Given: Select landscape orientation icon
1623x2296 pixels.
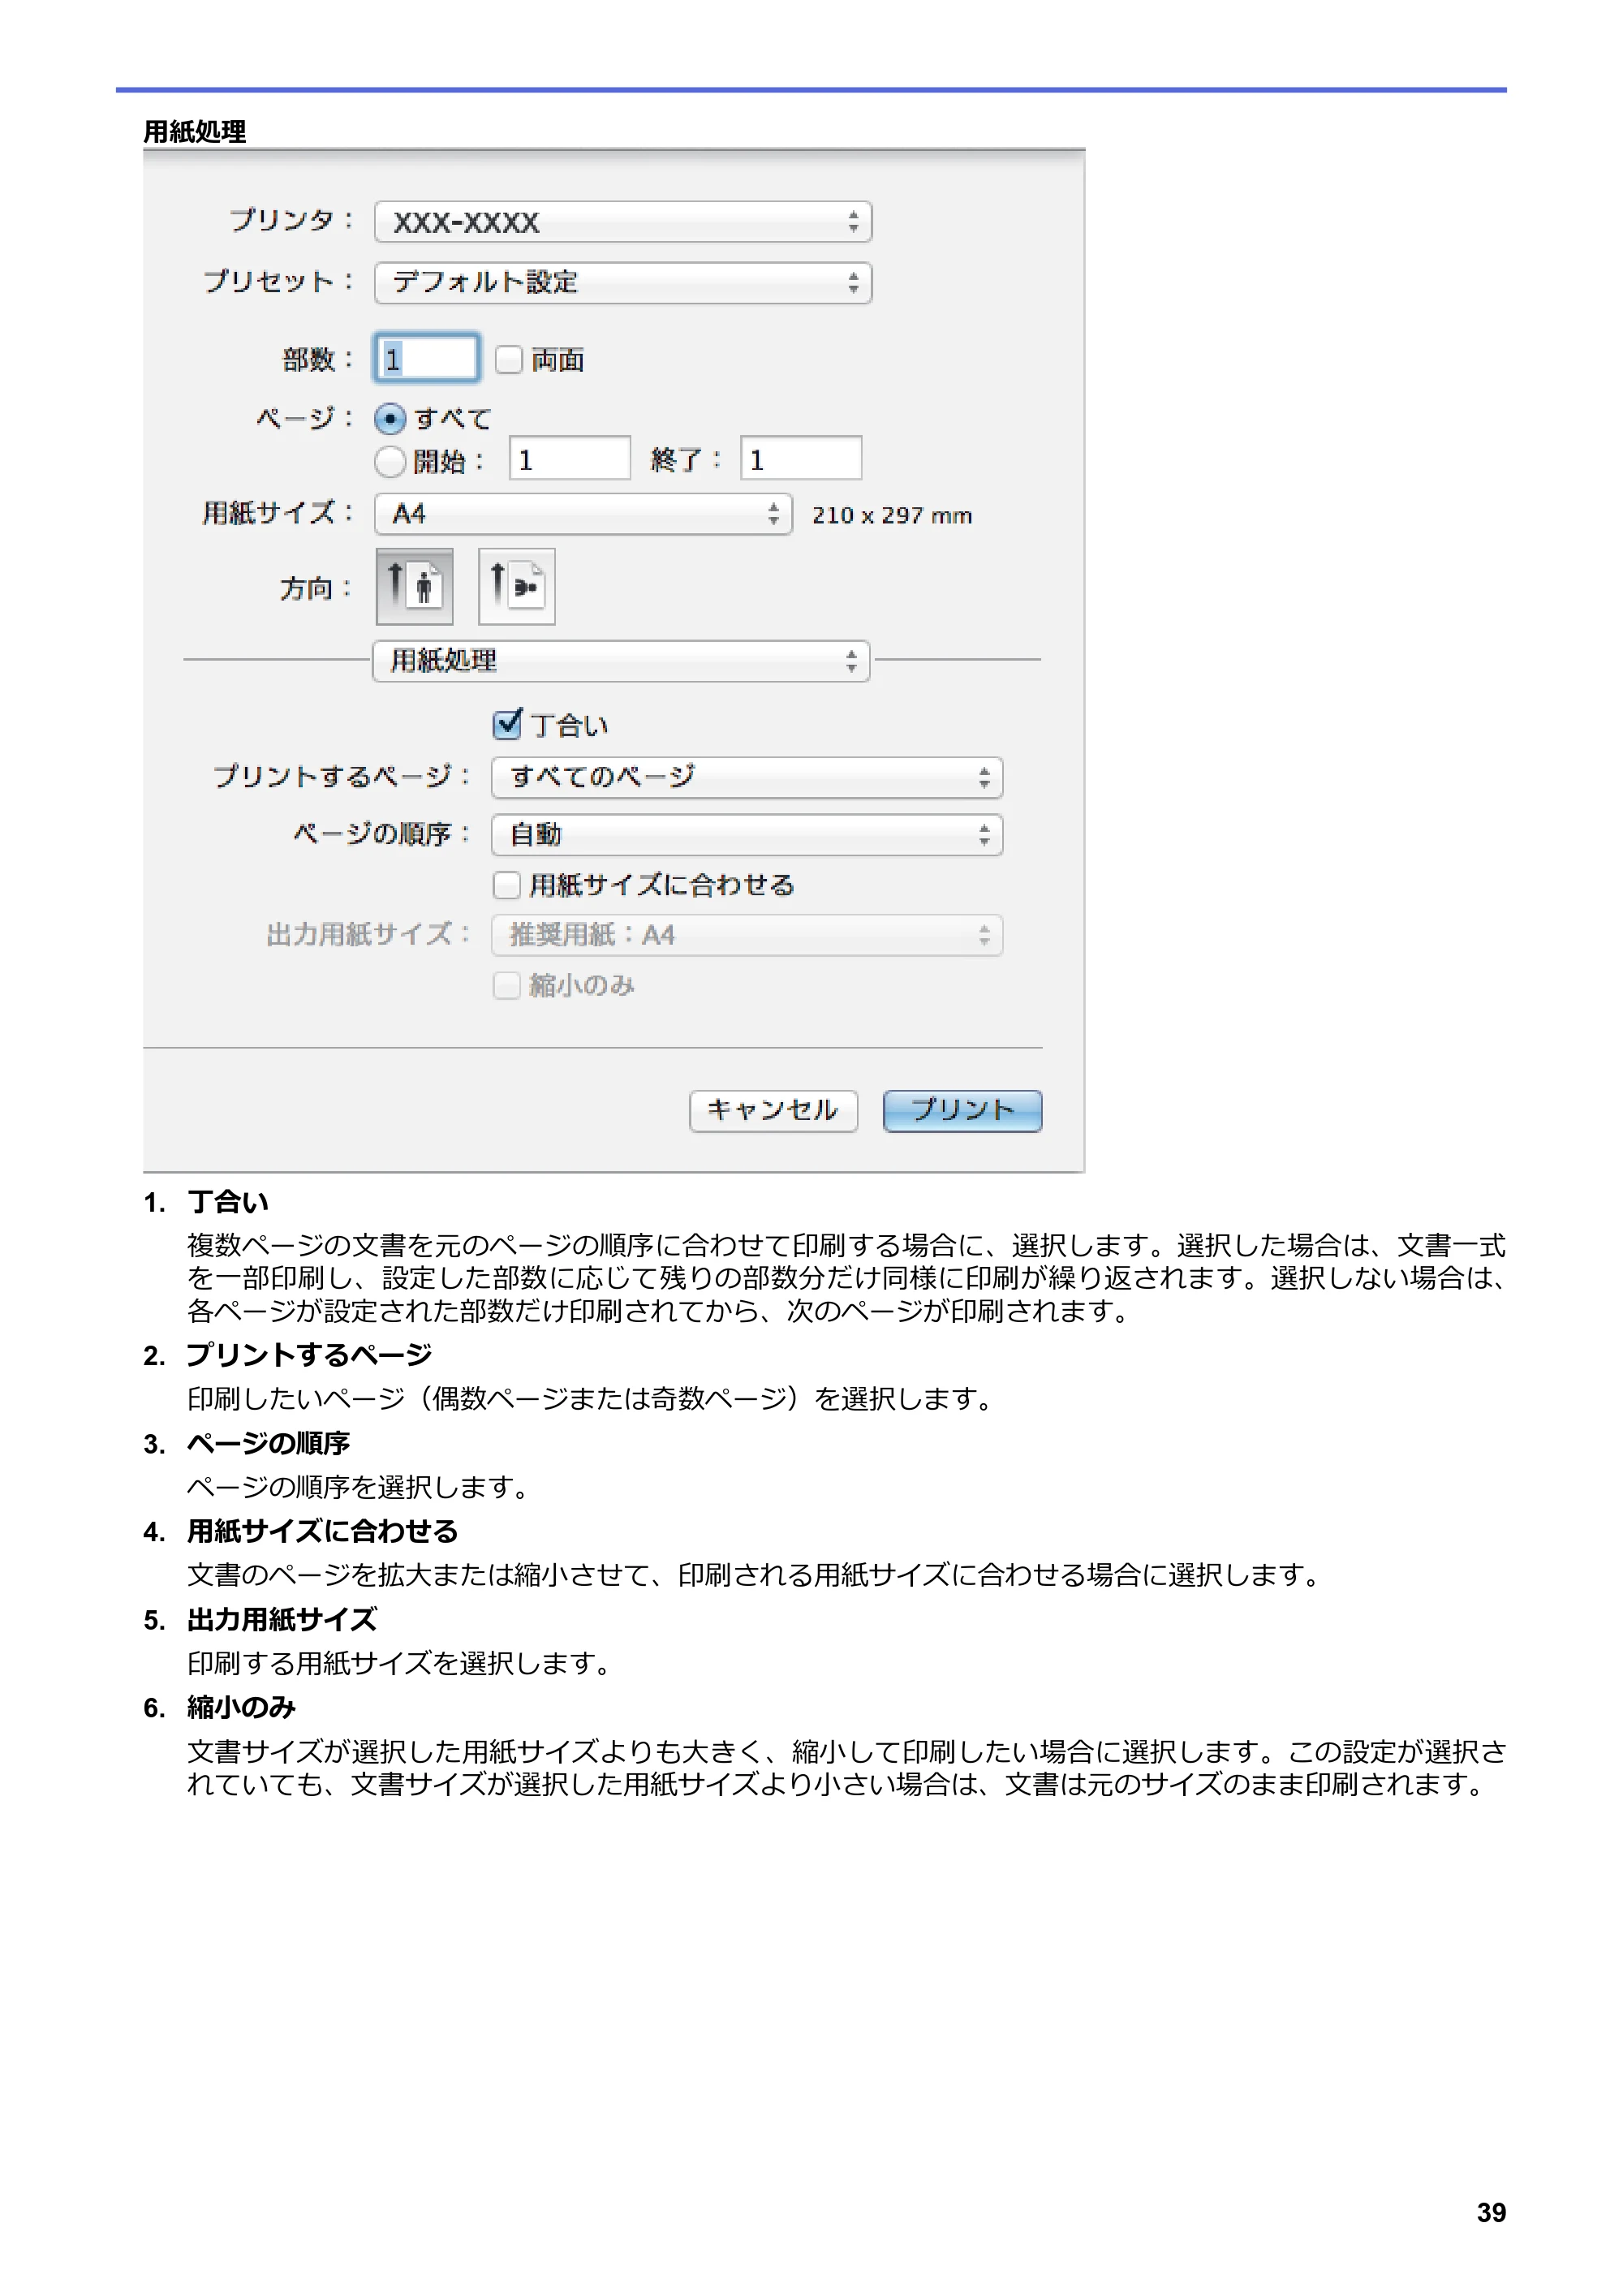Looking at the screenshot, I should coord(516,586).
